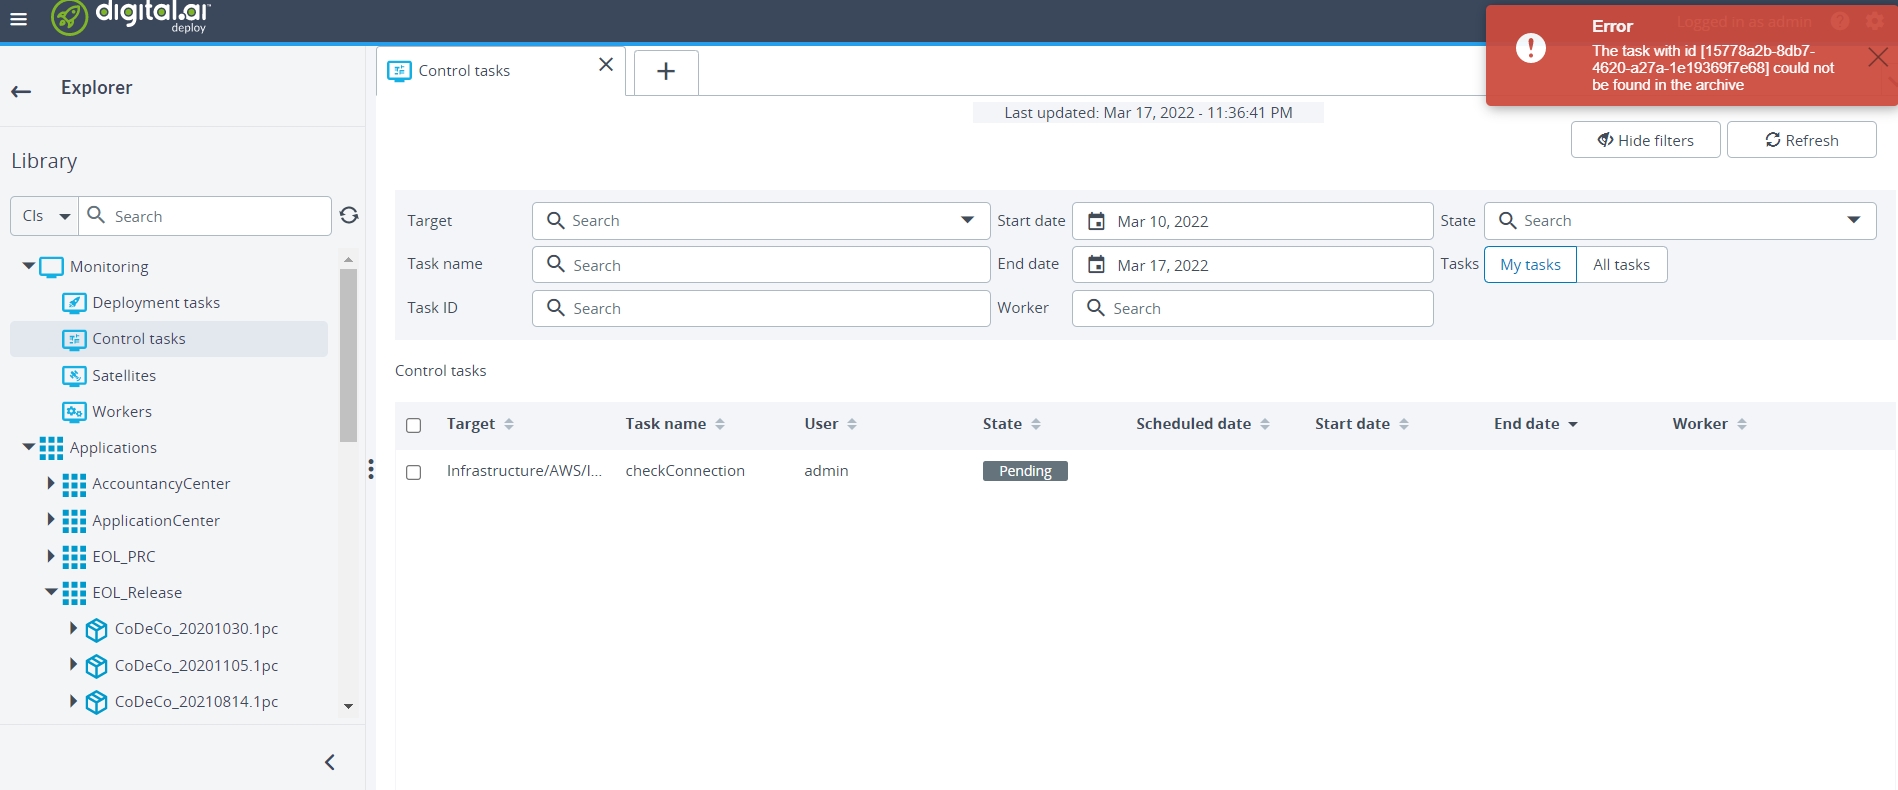Open the CIs search type dropdown
The width and height of the screenshot is (1898, 790).
pos(45,216)
